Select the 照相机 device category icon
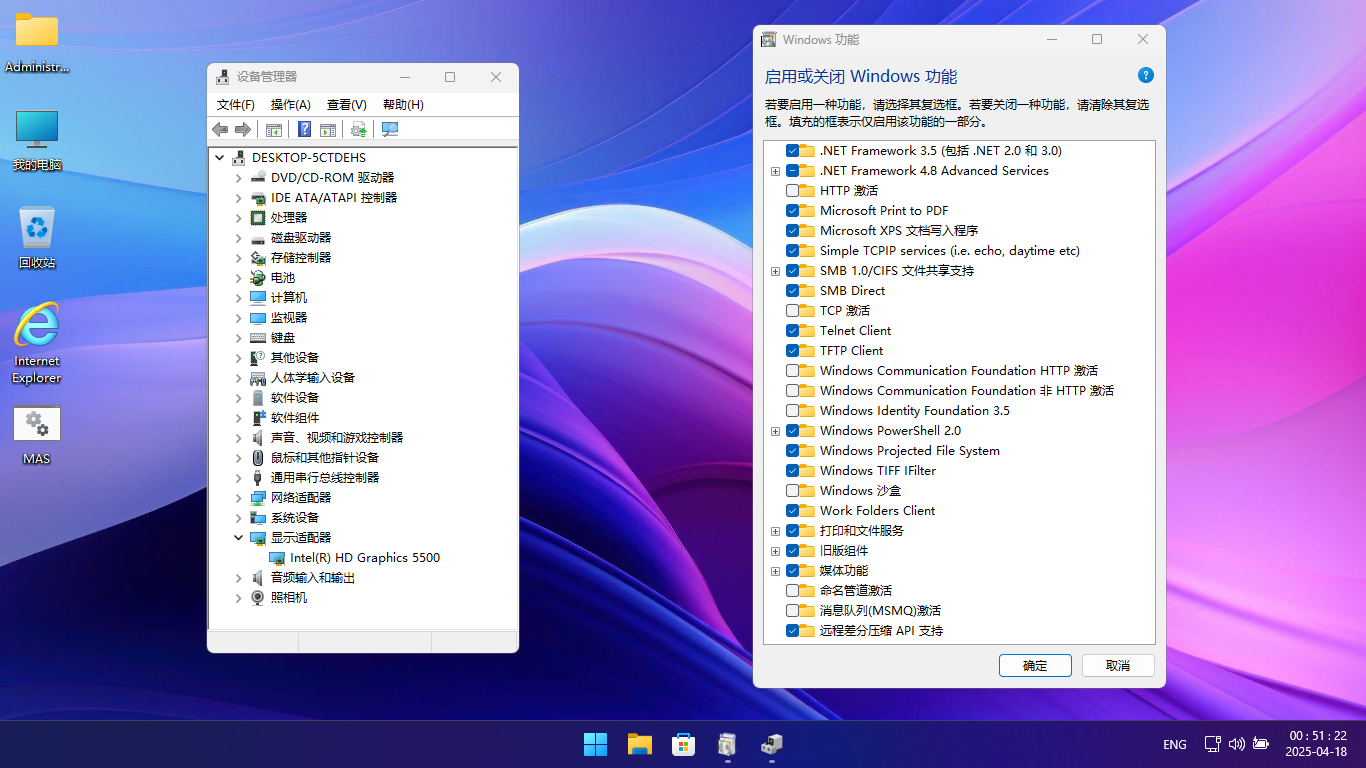Screen dimensions: 1366x768 (x=258, y=597)
